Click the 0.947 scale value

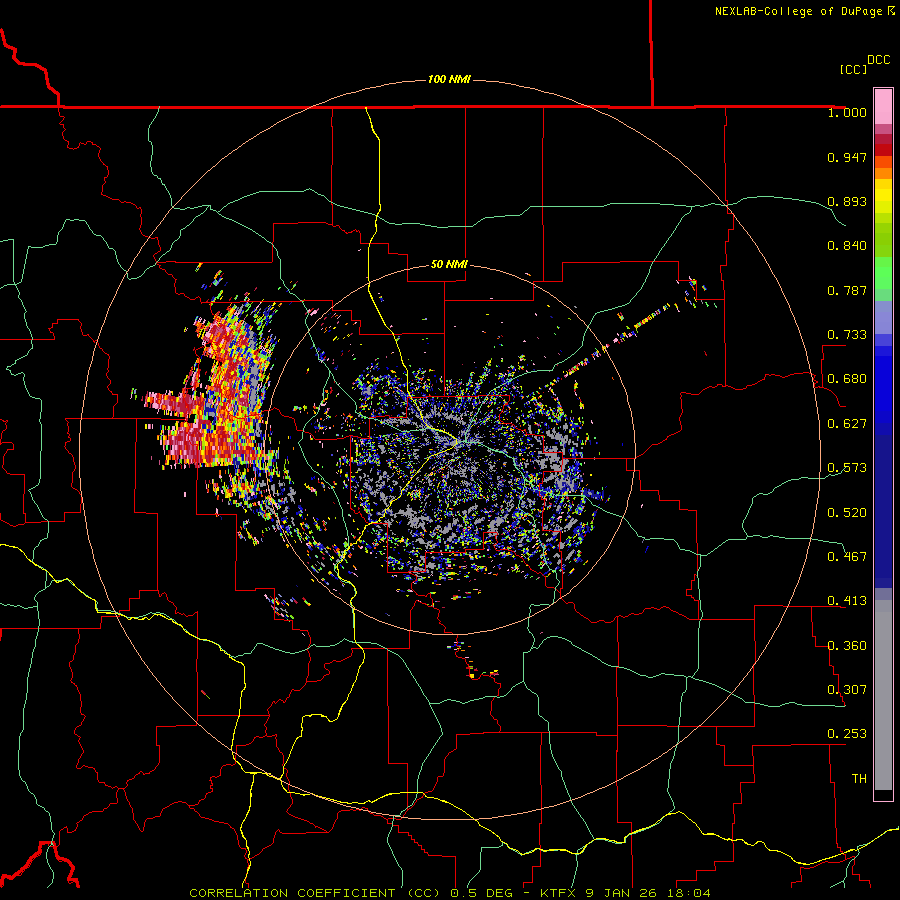pos(847,157)
